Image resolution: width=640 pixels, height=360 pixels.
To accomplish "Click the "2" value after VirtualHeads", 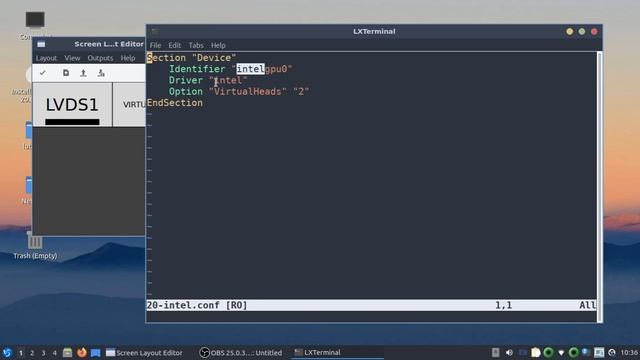I will tap(301, 91).
